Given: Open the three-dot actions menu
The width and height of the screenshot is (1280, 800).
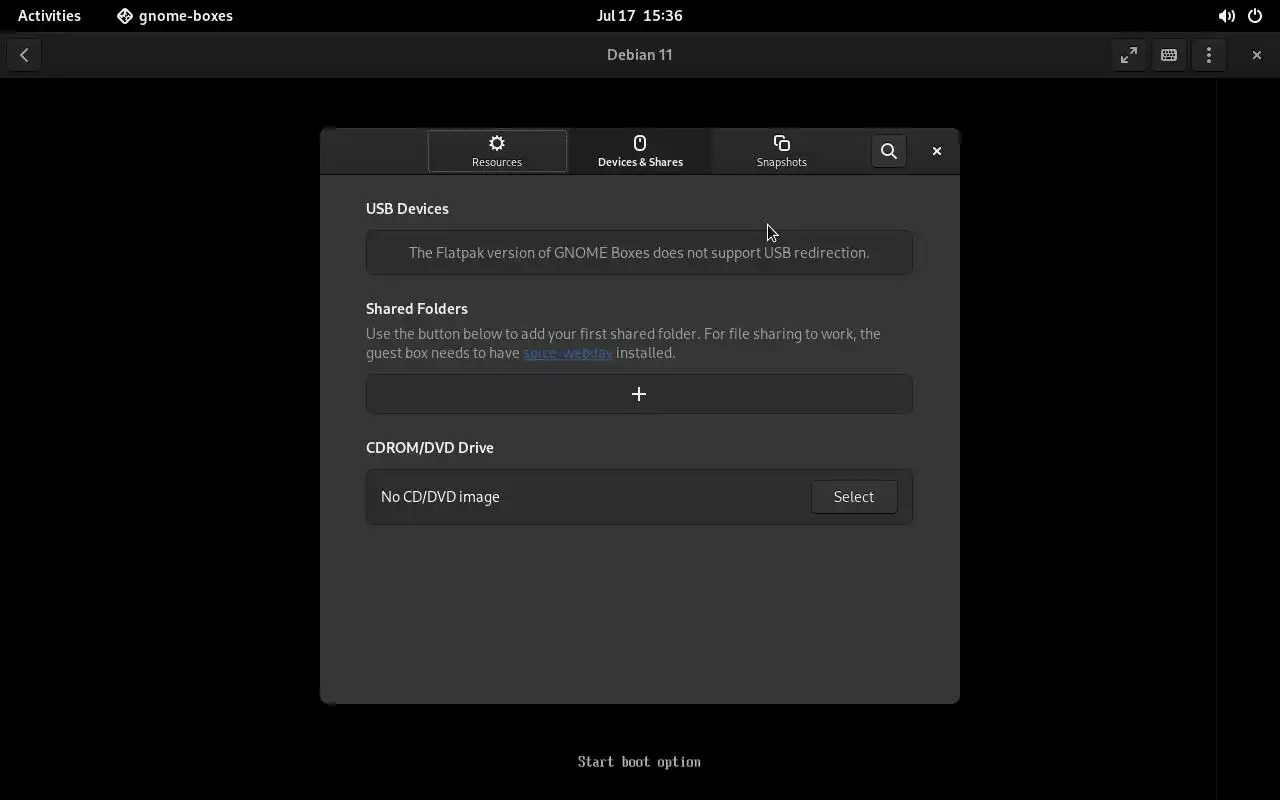Looking at the screenshot, I should [x=1209, y=55].
